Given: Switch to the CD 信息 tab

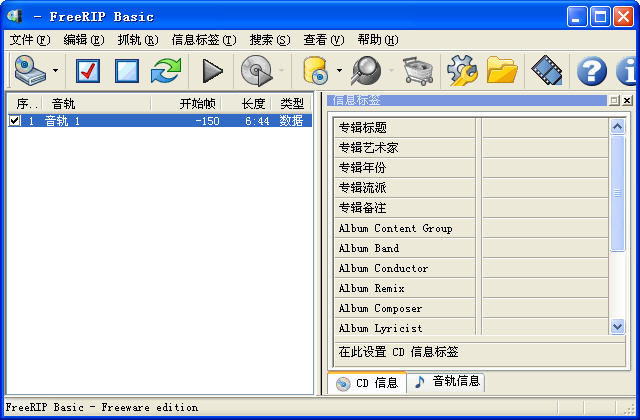Looking at the screenshot, I should pyautogui.click(x=367, y=383).
